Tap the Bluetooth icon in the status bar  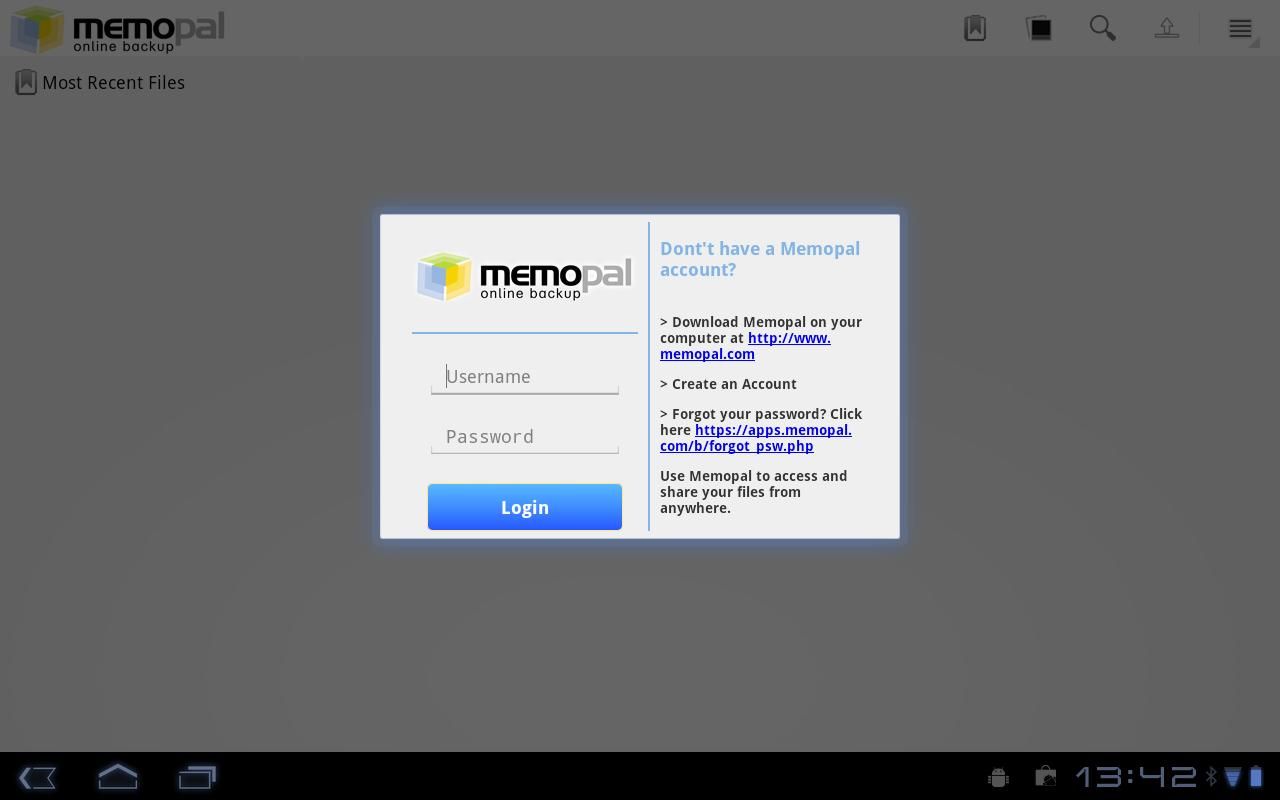1212,776
